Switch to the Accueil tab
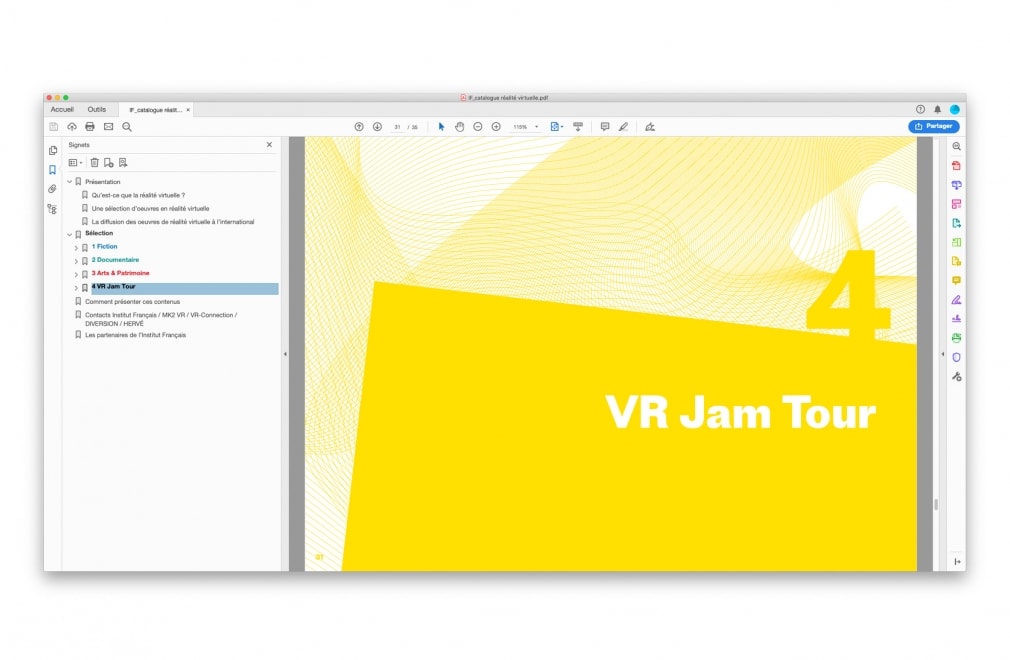Viewport: 1010px width, 660px height. (x=62, y=109)
